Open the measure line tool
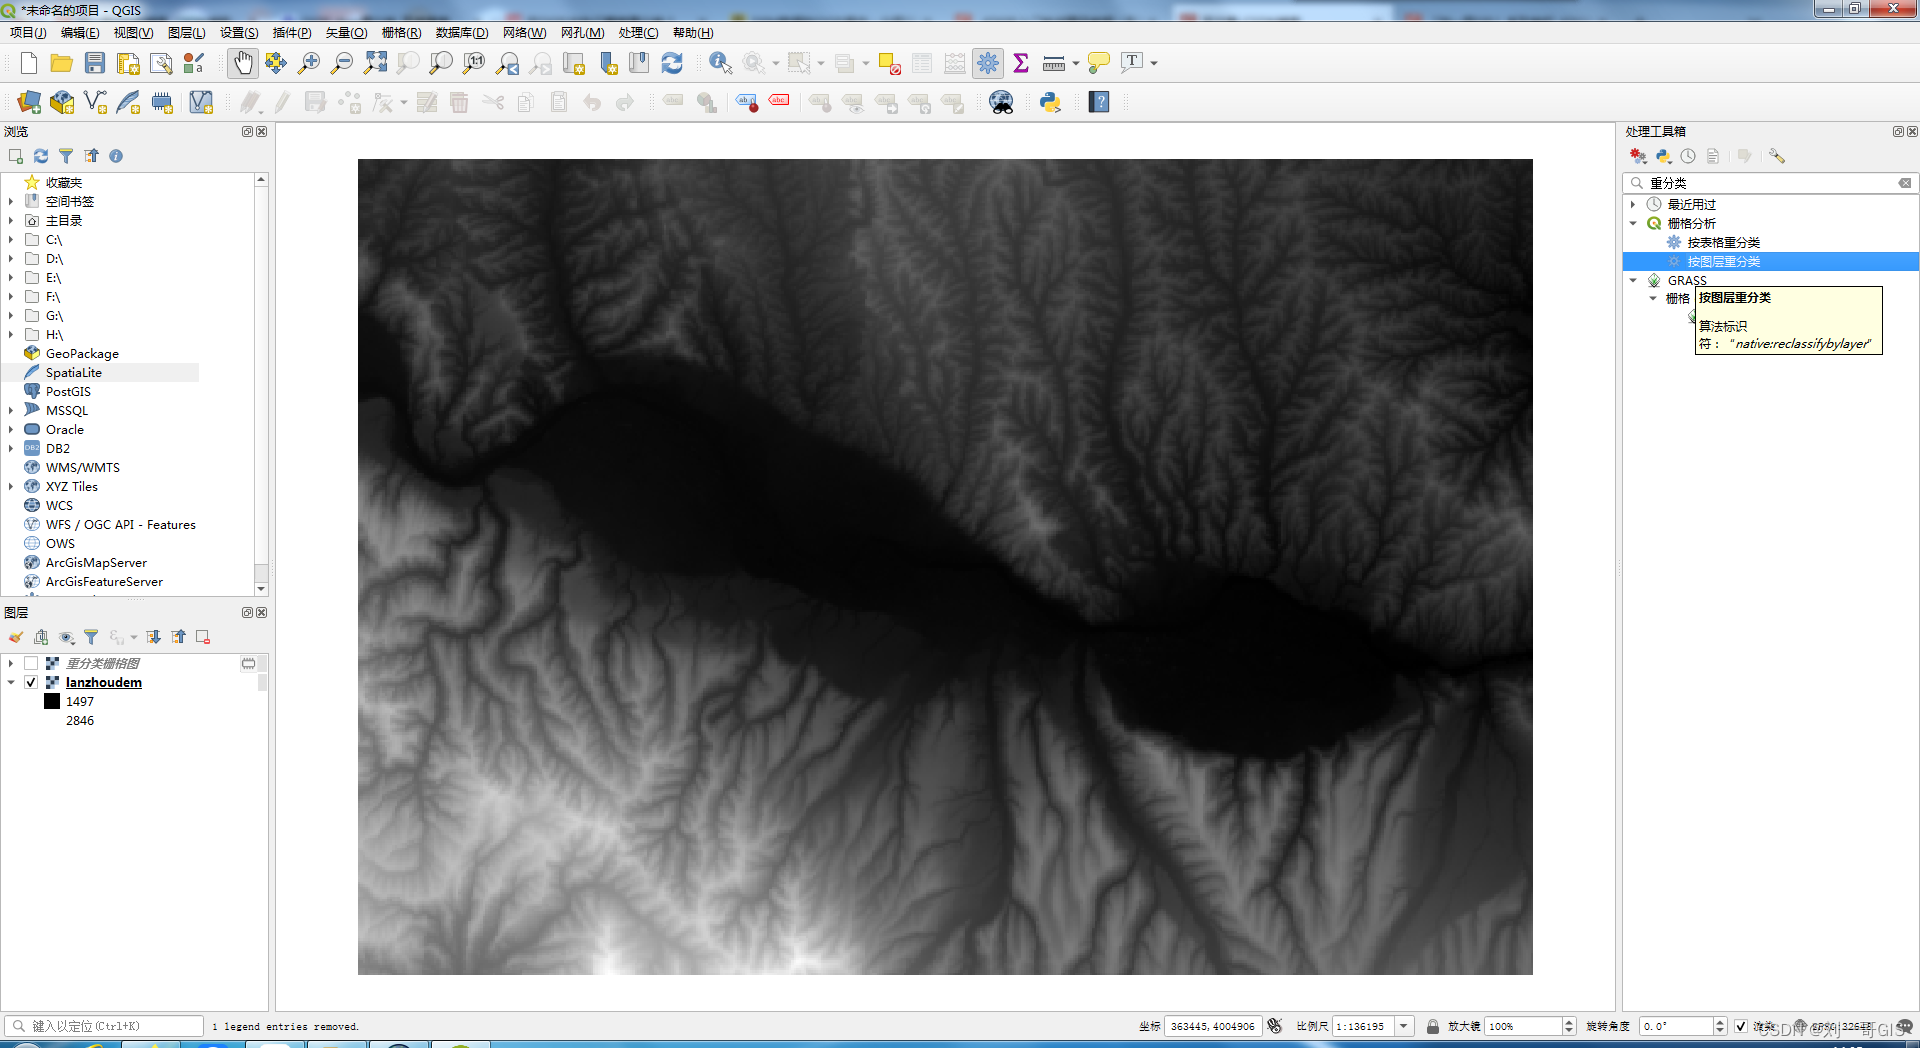The height and width of the screenshot is (1048, 1920). [x=1053, y=63]
